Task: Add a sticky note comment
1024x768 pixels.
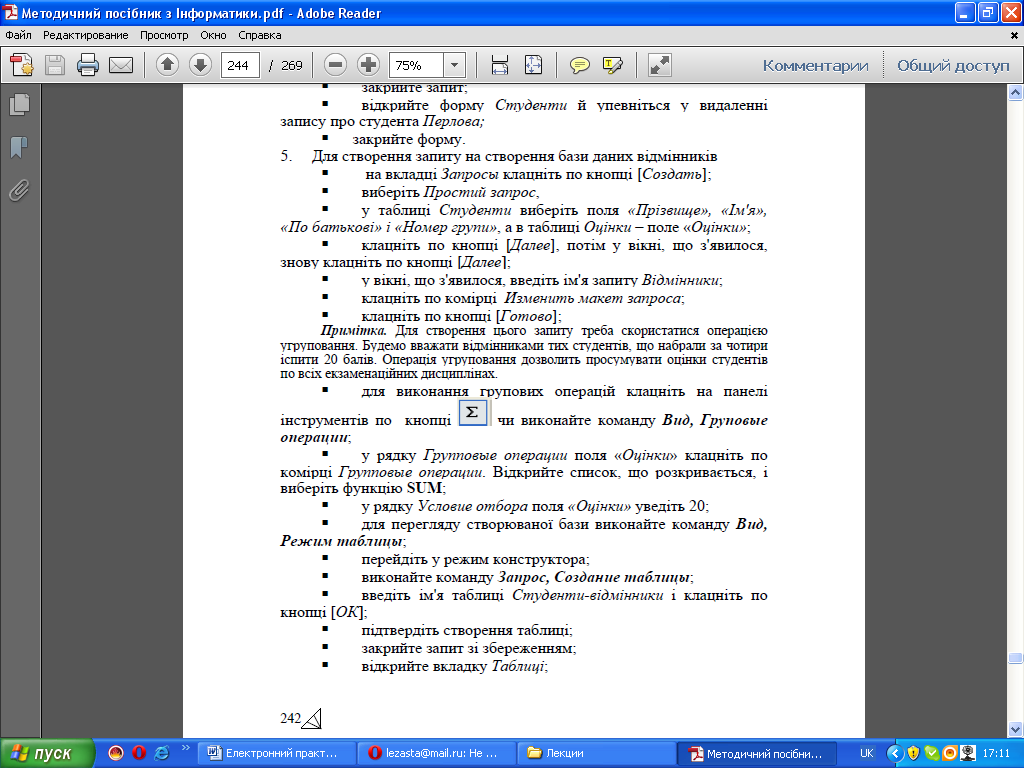Action: pos(579,65)
